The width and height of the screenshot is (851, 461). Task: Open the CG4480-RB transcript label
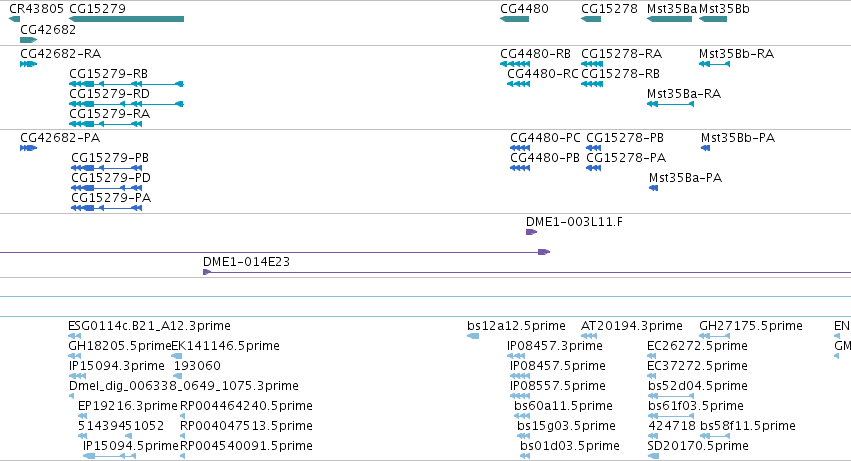535,54
